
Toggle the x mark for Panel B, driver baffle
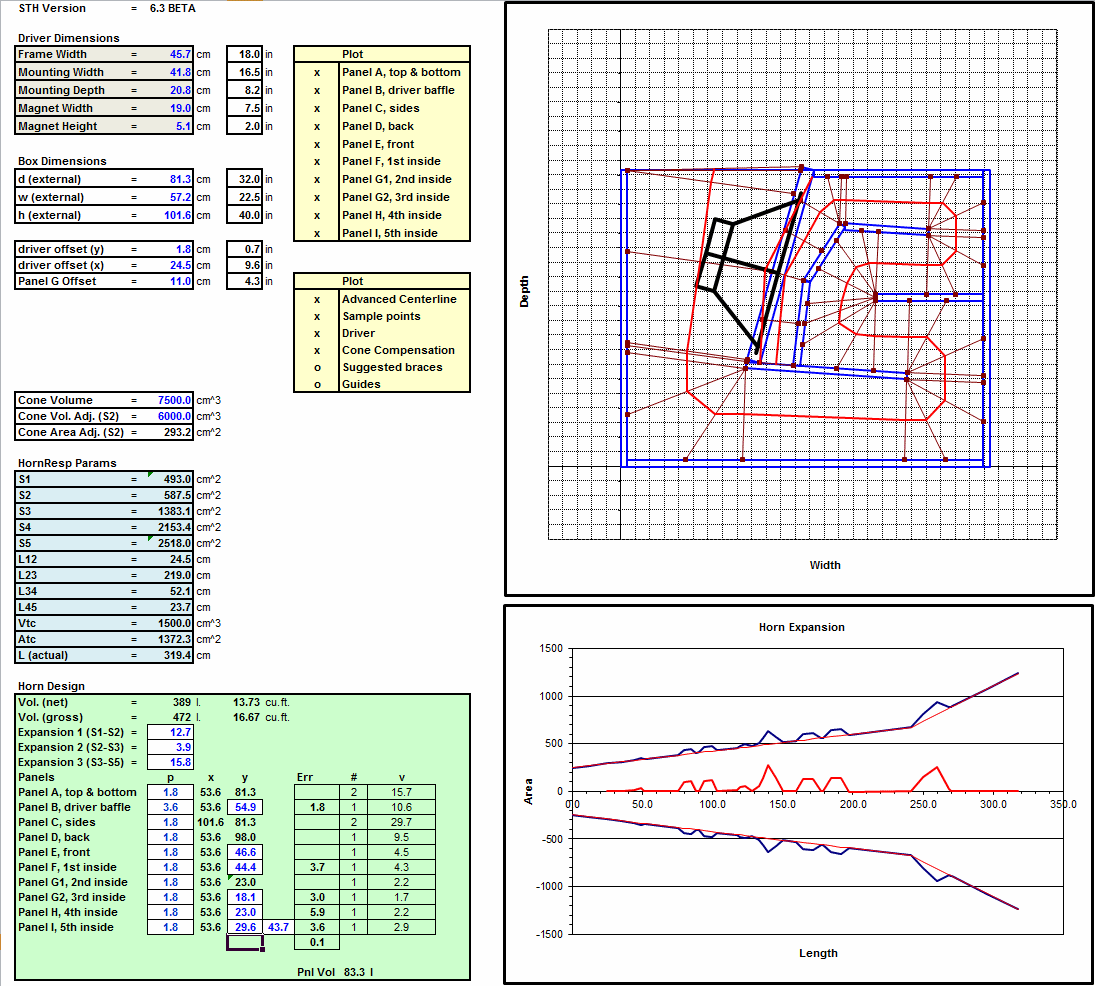(x=317, y=90)
